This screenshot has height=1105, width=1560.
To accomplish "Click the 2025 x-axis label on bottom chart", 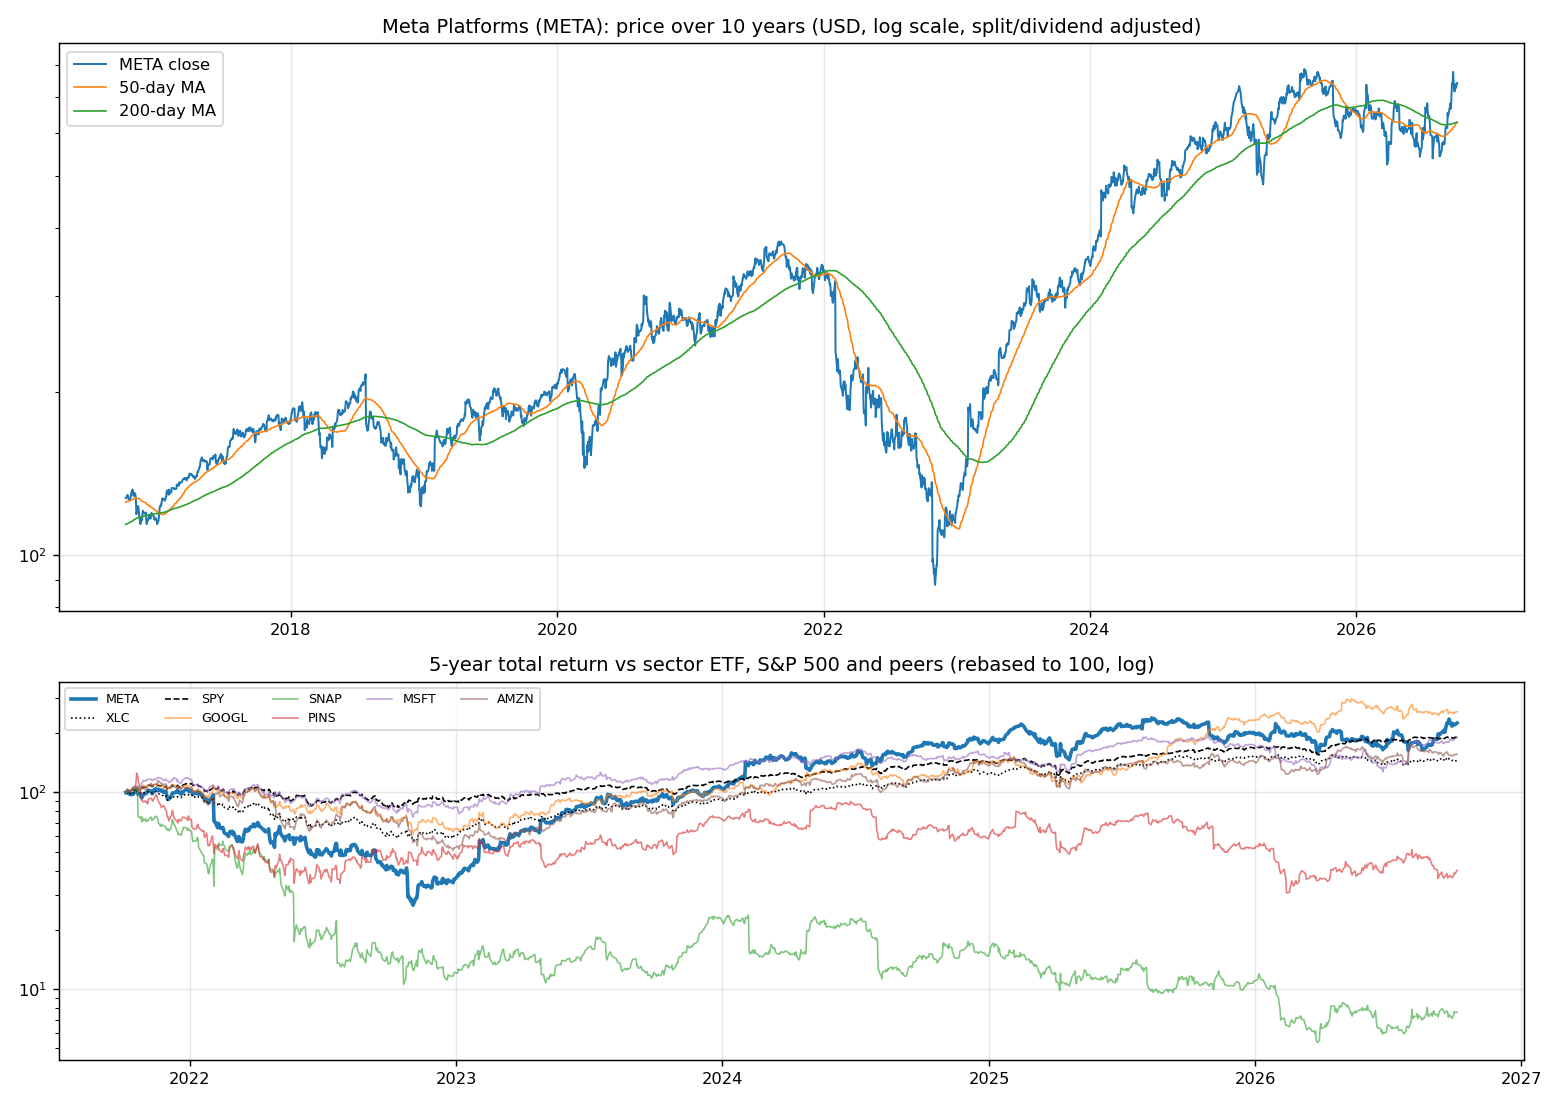I will click(989, 1078).
